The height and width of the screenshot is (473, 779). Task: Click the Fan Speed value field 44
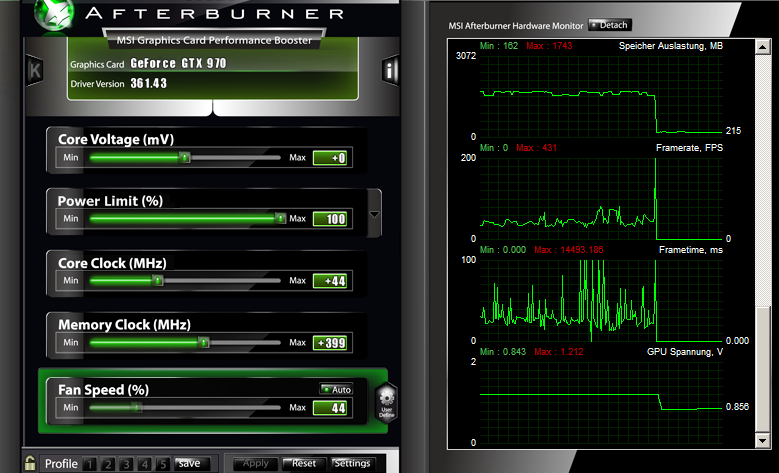[330, 408]
